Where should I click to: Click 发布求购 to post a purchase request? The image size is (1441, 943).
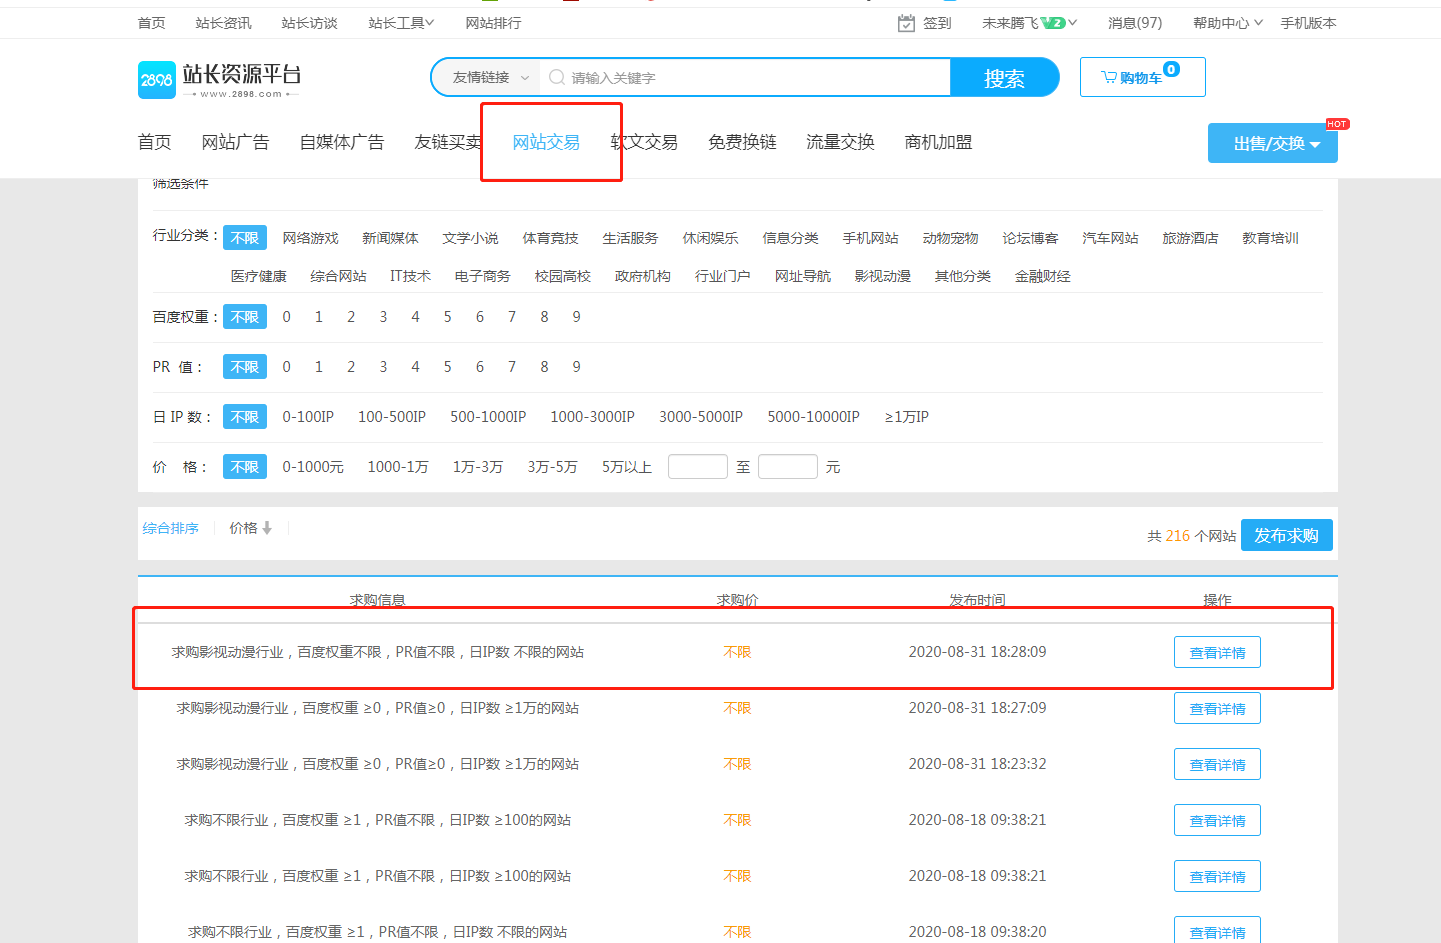[x=1287, y=535]
